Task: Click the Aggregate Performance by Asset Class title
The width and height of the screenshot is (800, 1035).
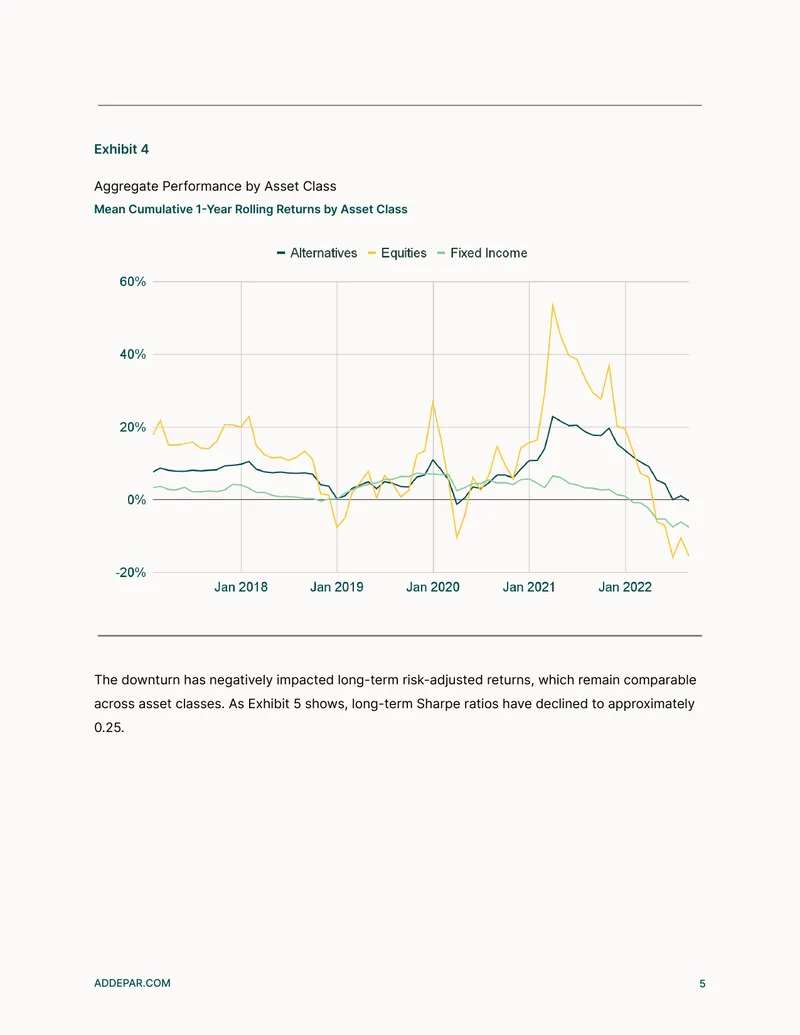Action: [x=215, y=186]
